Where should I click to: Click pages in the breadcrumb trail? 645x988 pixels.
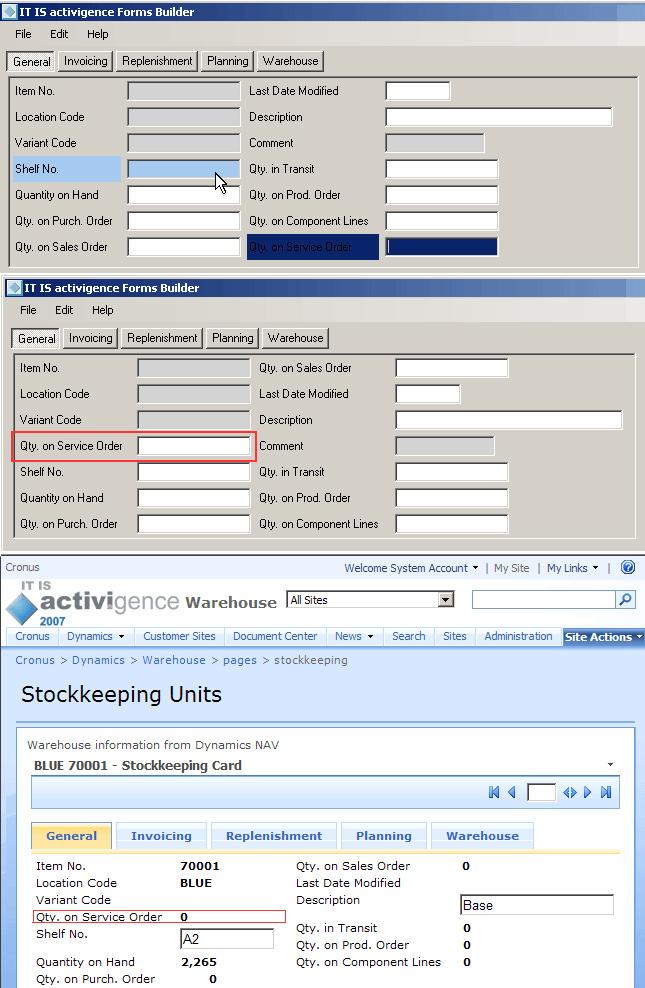click(240, 660)
